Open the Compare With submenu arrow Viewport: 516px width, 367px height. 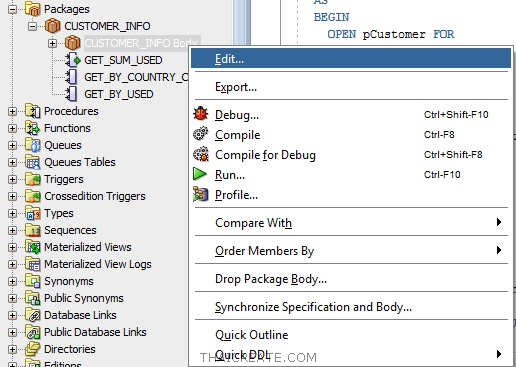499,222
